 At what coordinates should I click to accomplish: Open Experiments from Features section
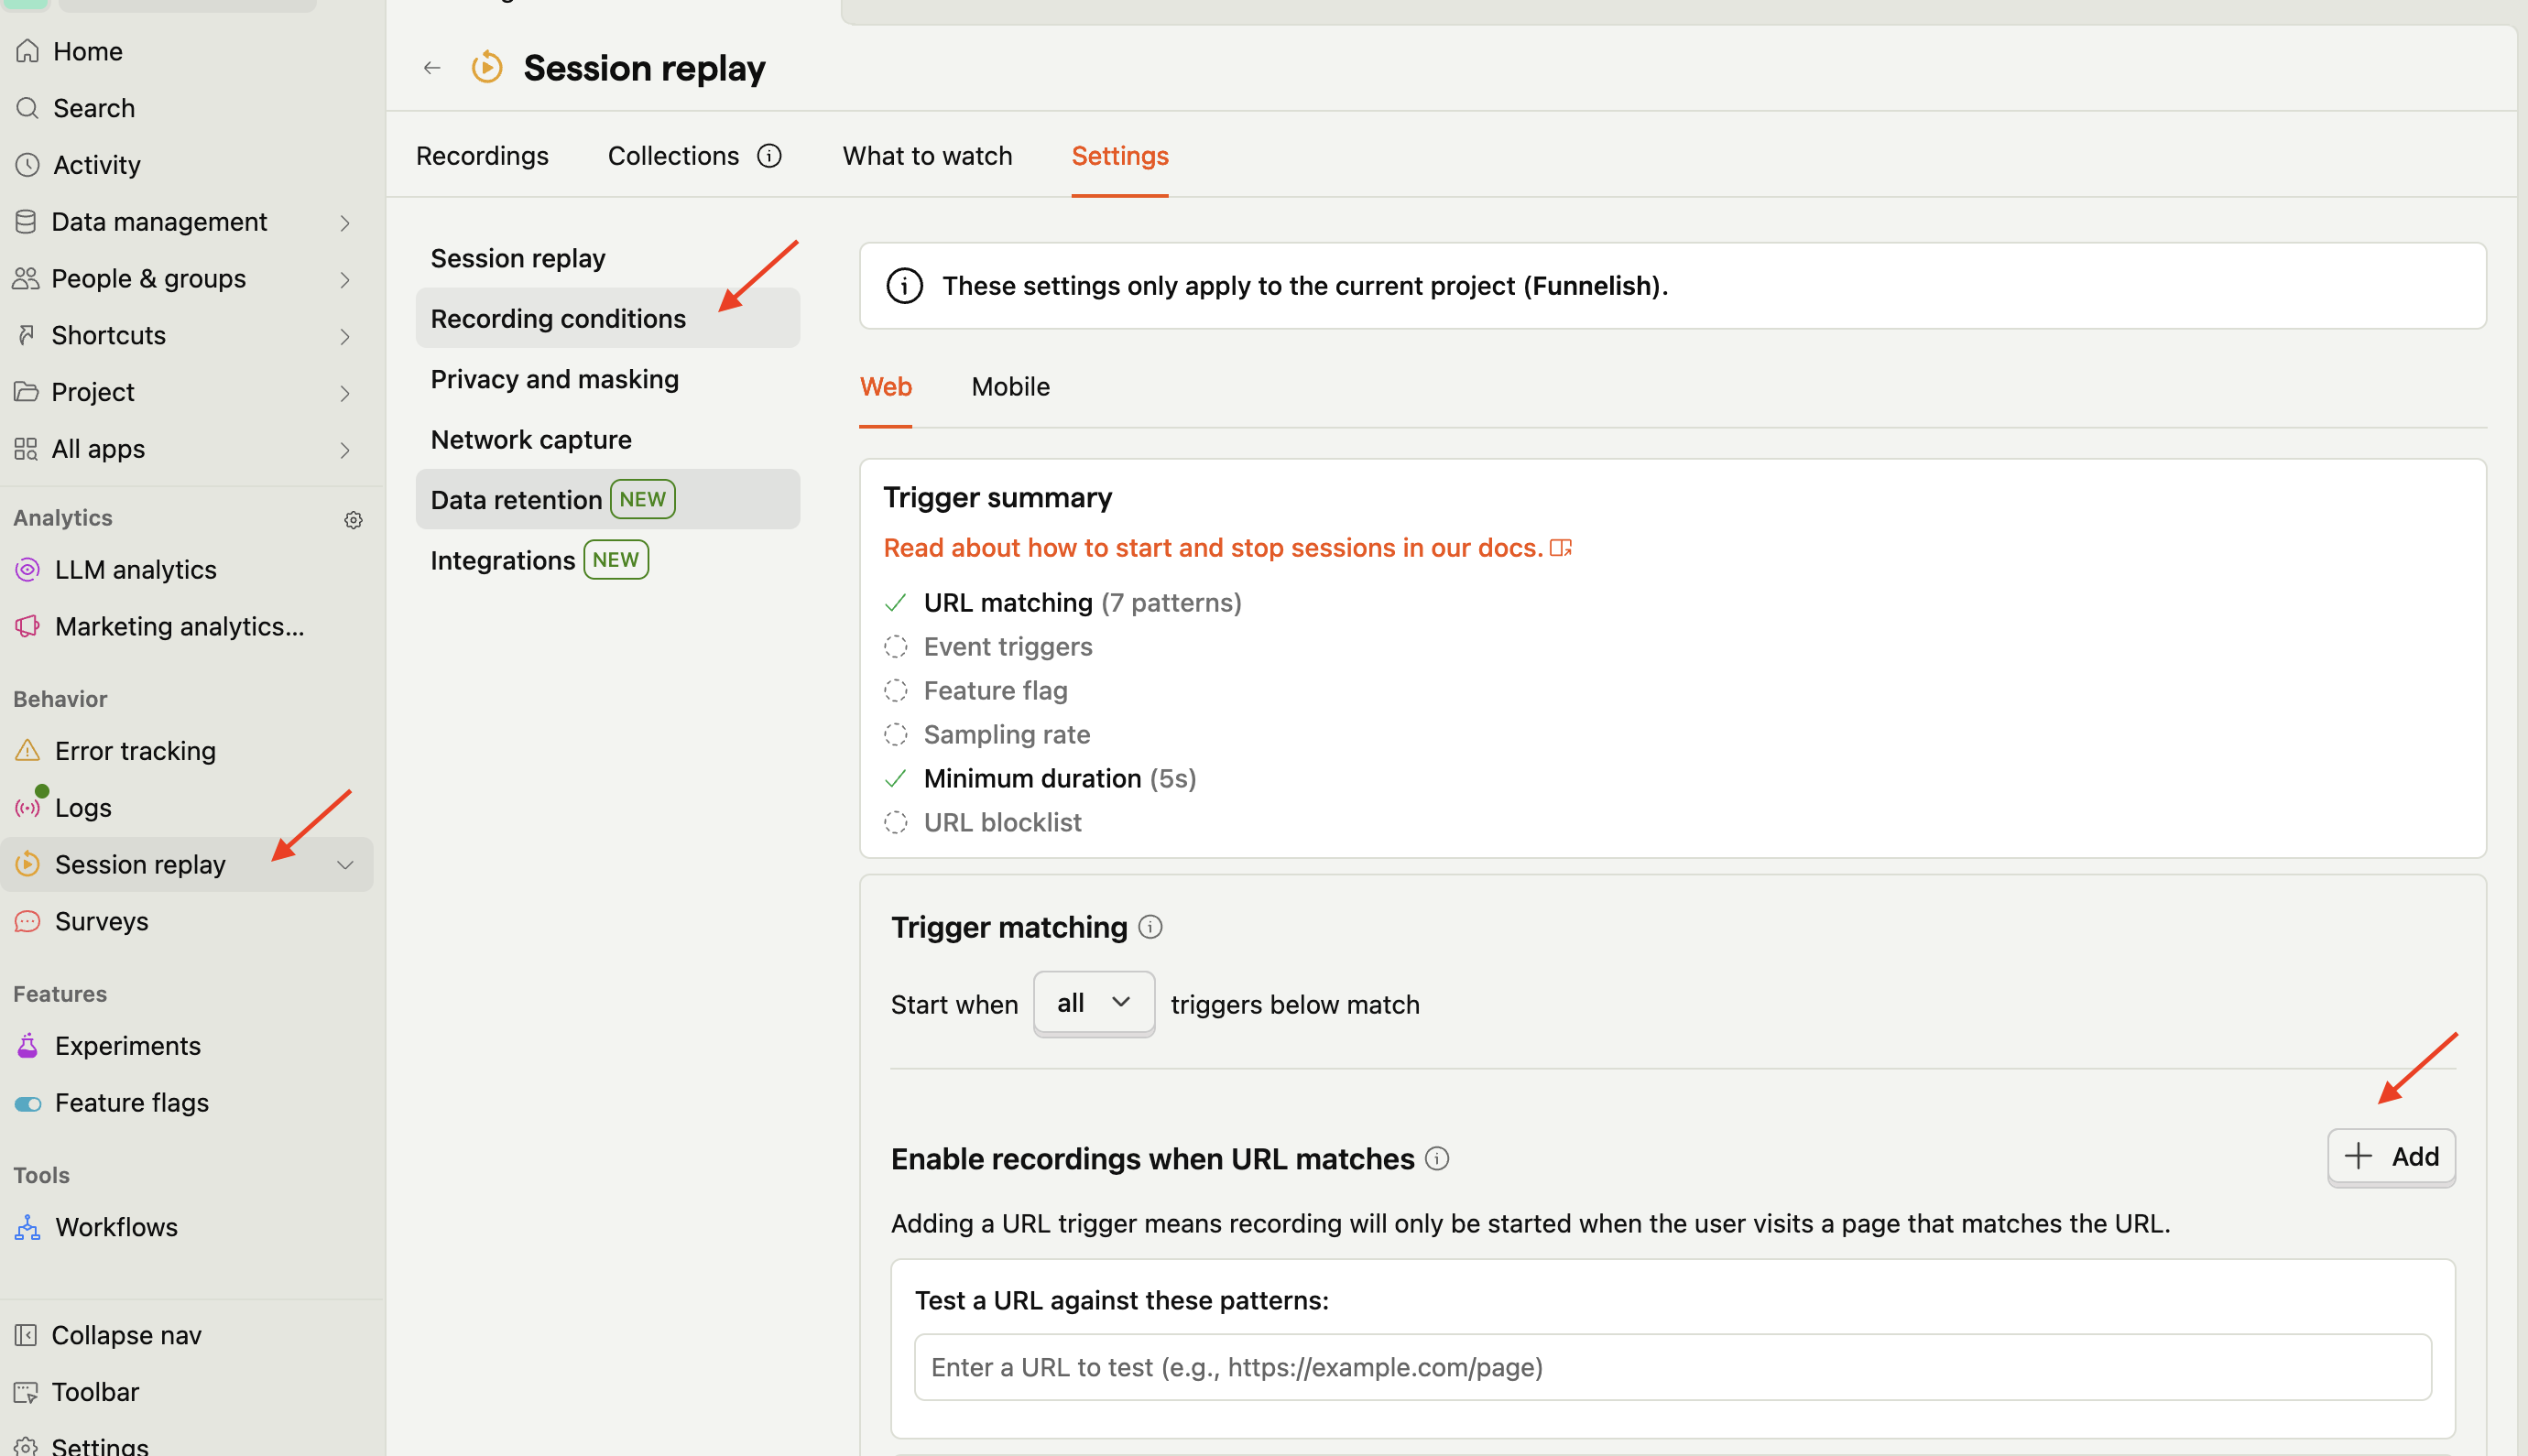(x=128, y=1046)
